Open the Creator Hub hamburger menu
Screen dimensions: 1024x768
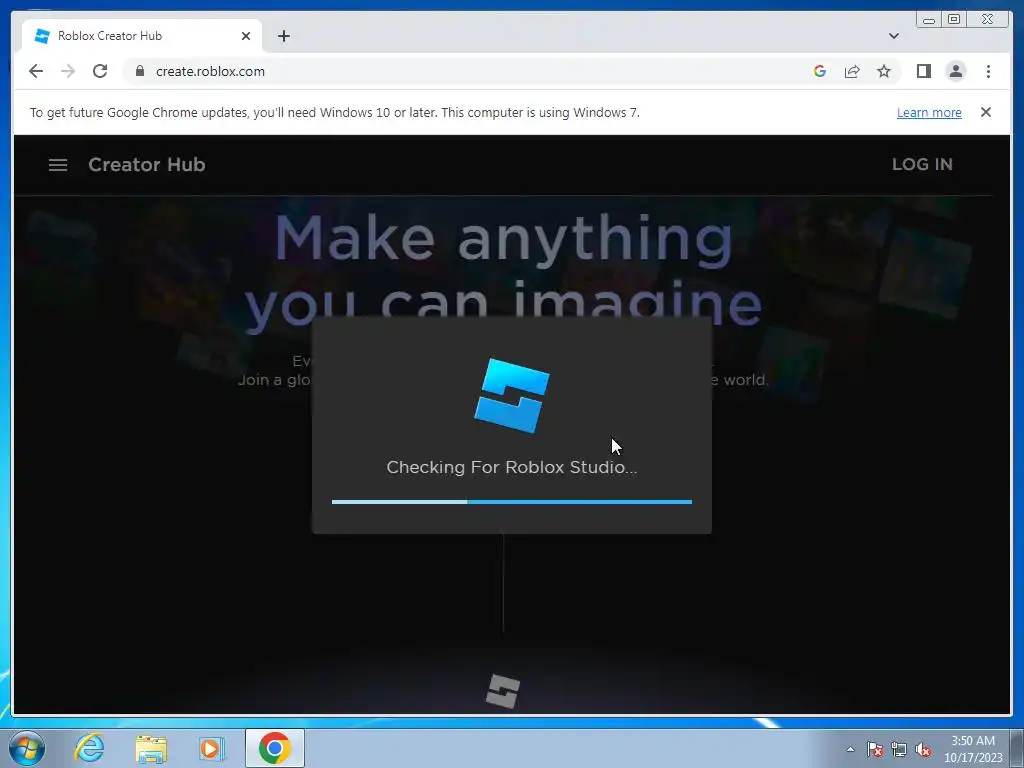point(58,165)
